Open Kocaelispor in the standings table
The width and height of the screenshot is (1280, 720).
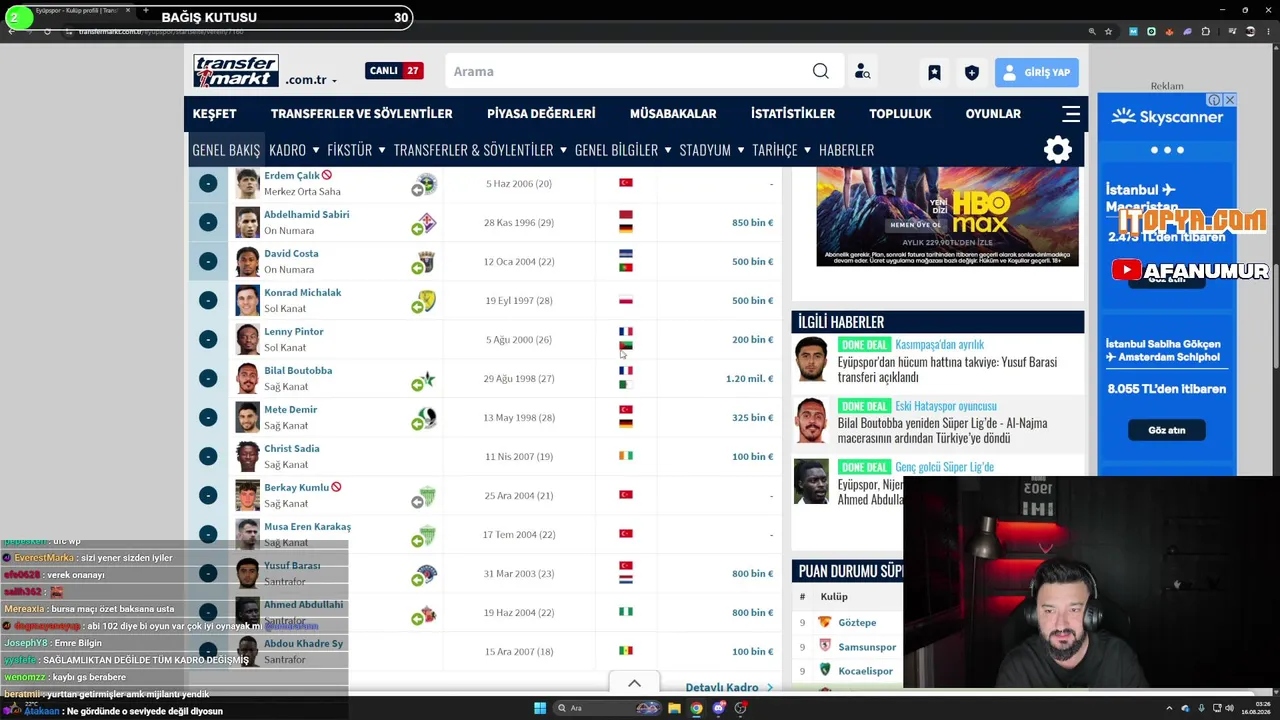tap(865, 671)
